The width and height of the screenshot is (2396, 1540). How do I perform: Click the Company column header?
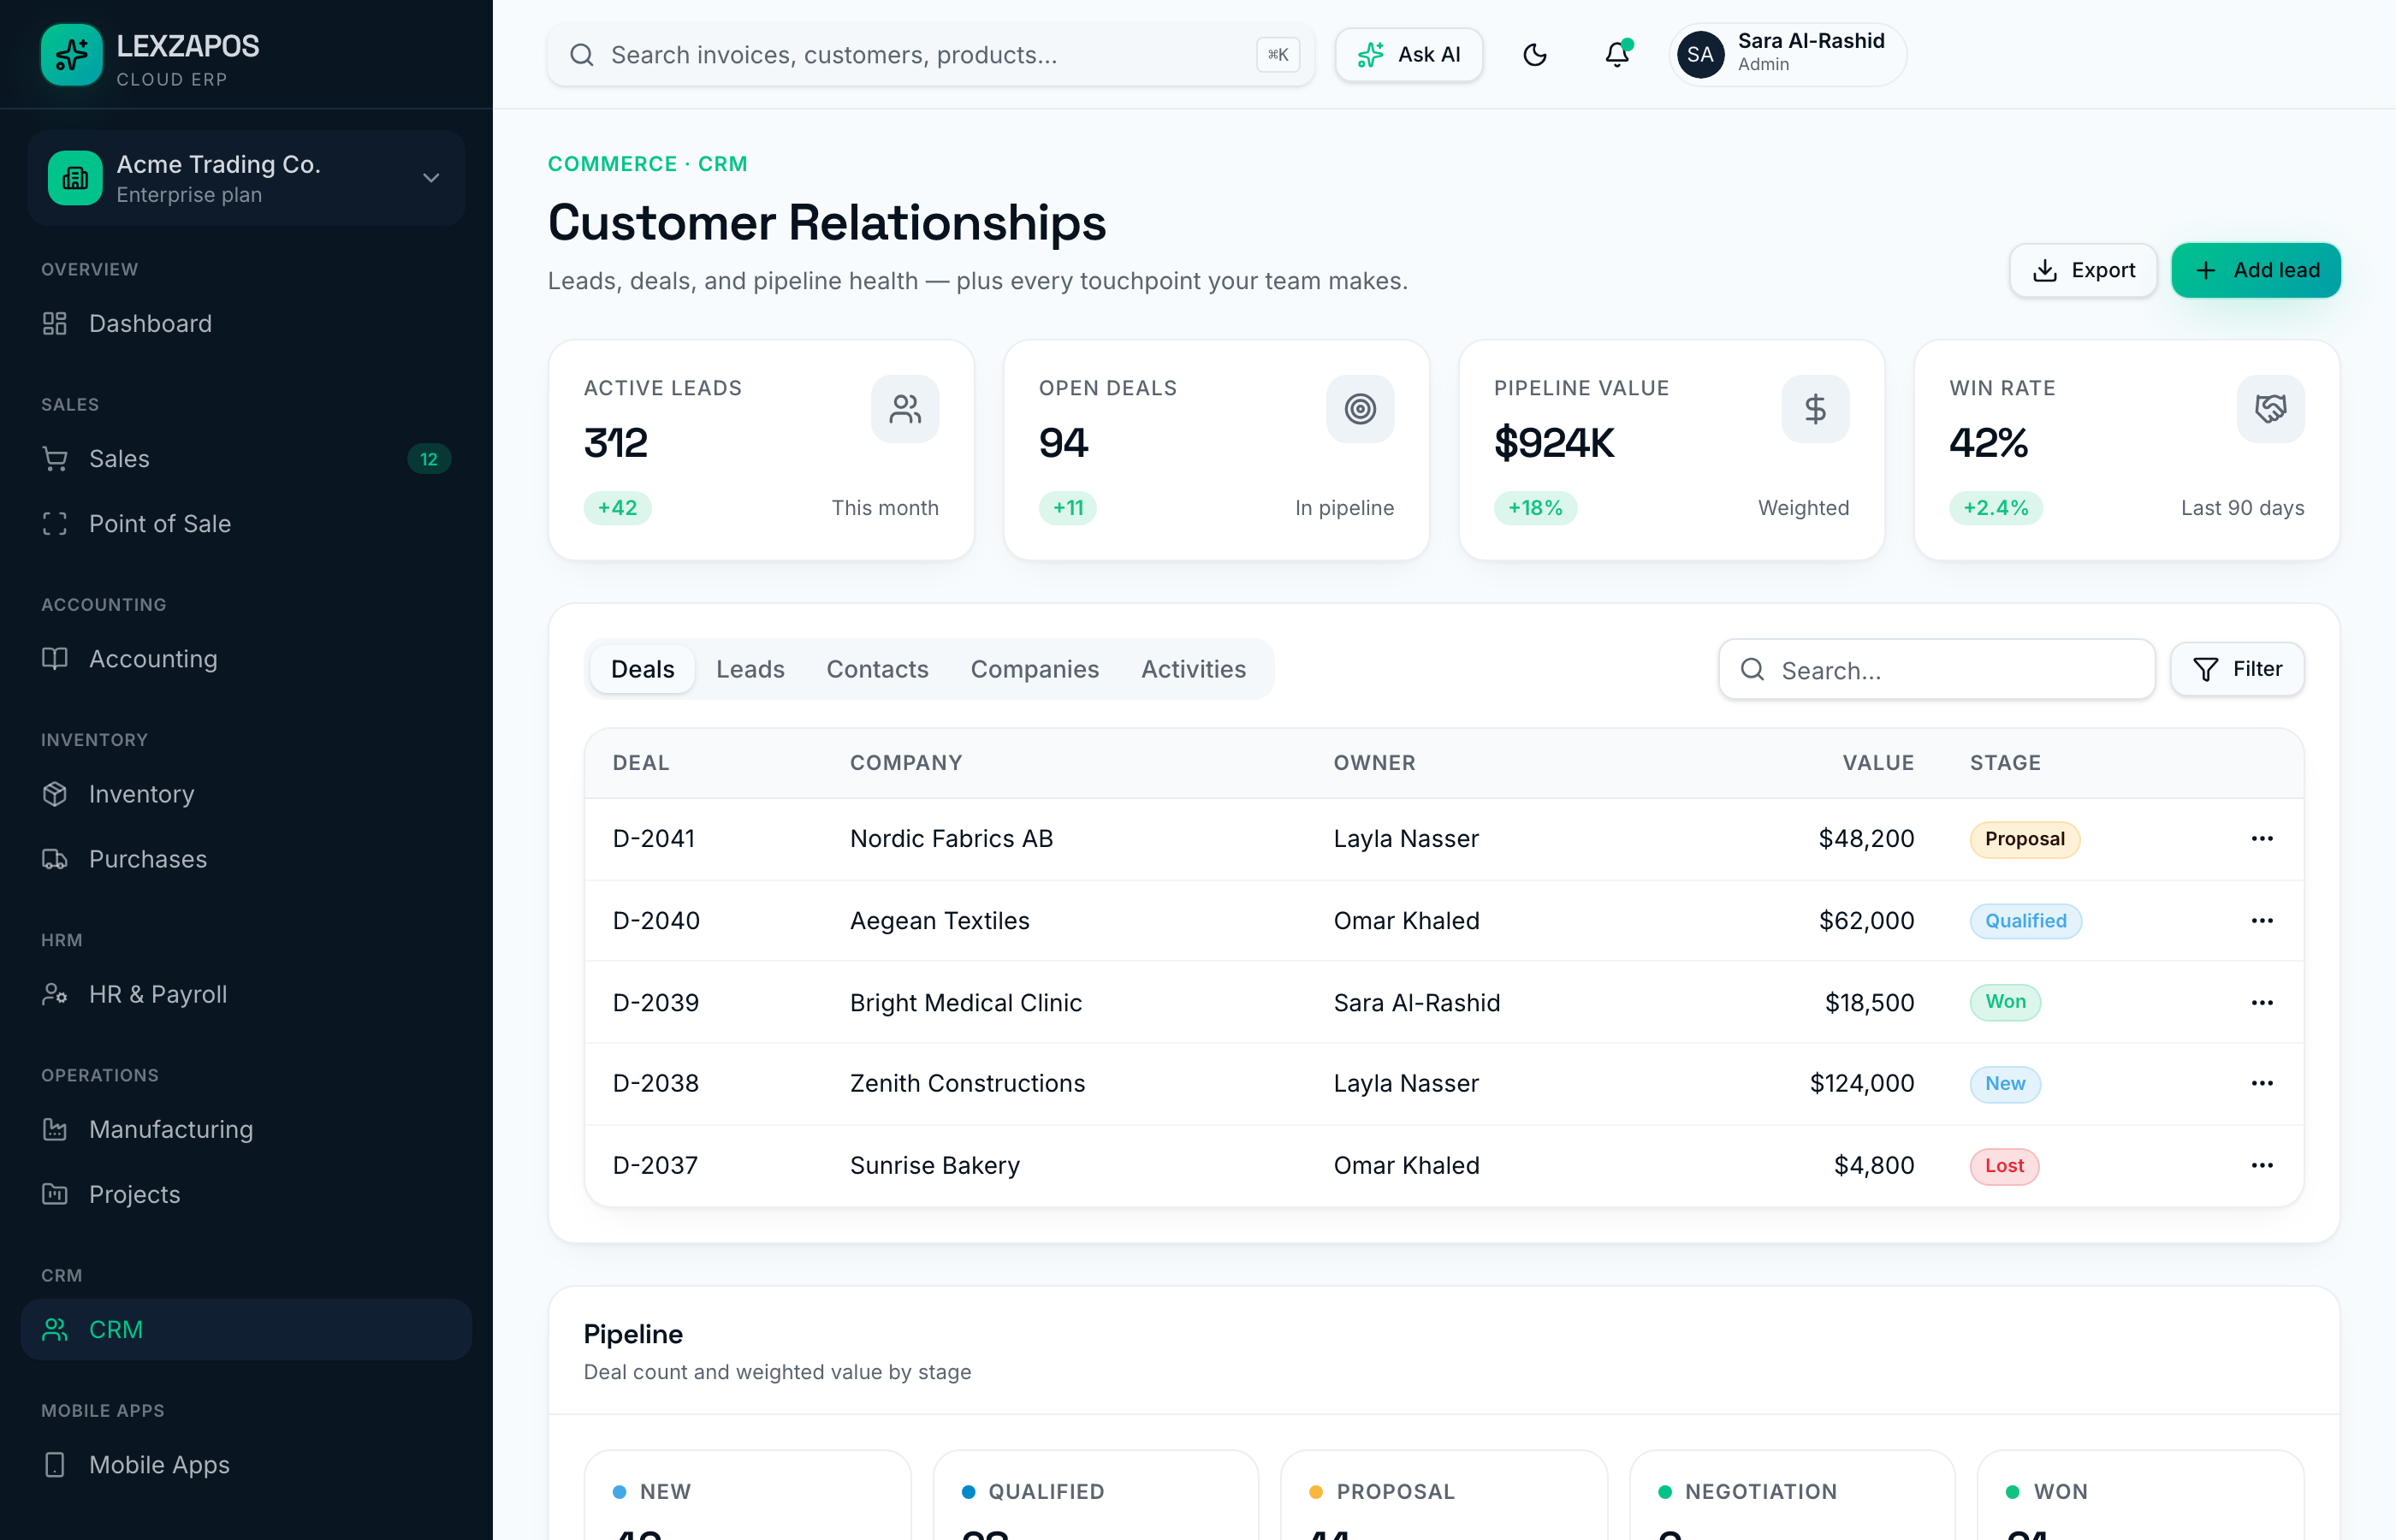tap(906, 763)
